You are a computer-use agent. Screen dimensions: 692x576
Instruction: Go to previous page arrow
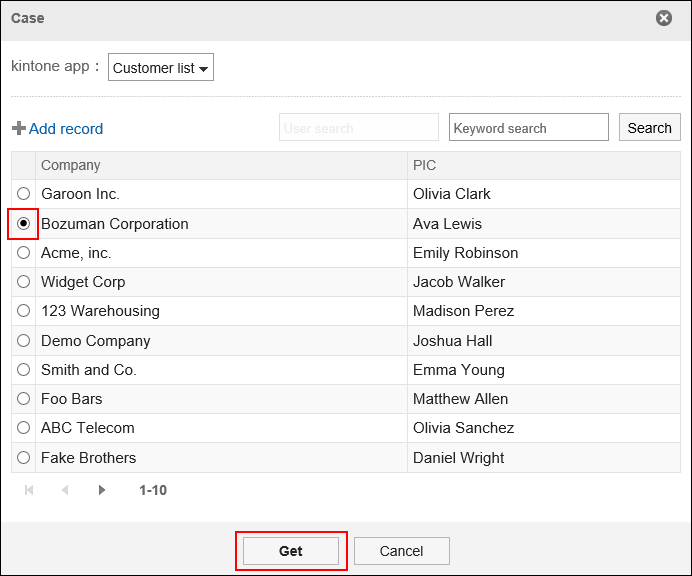click(x=65, y=490)
